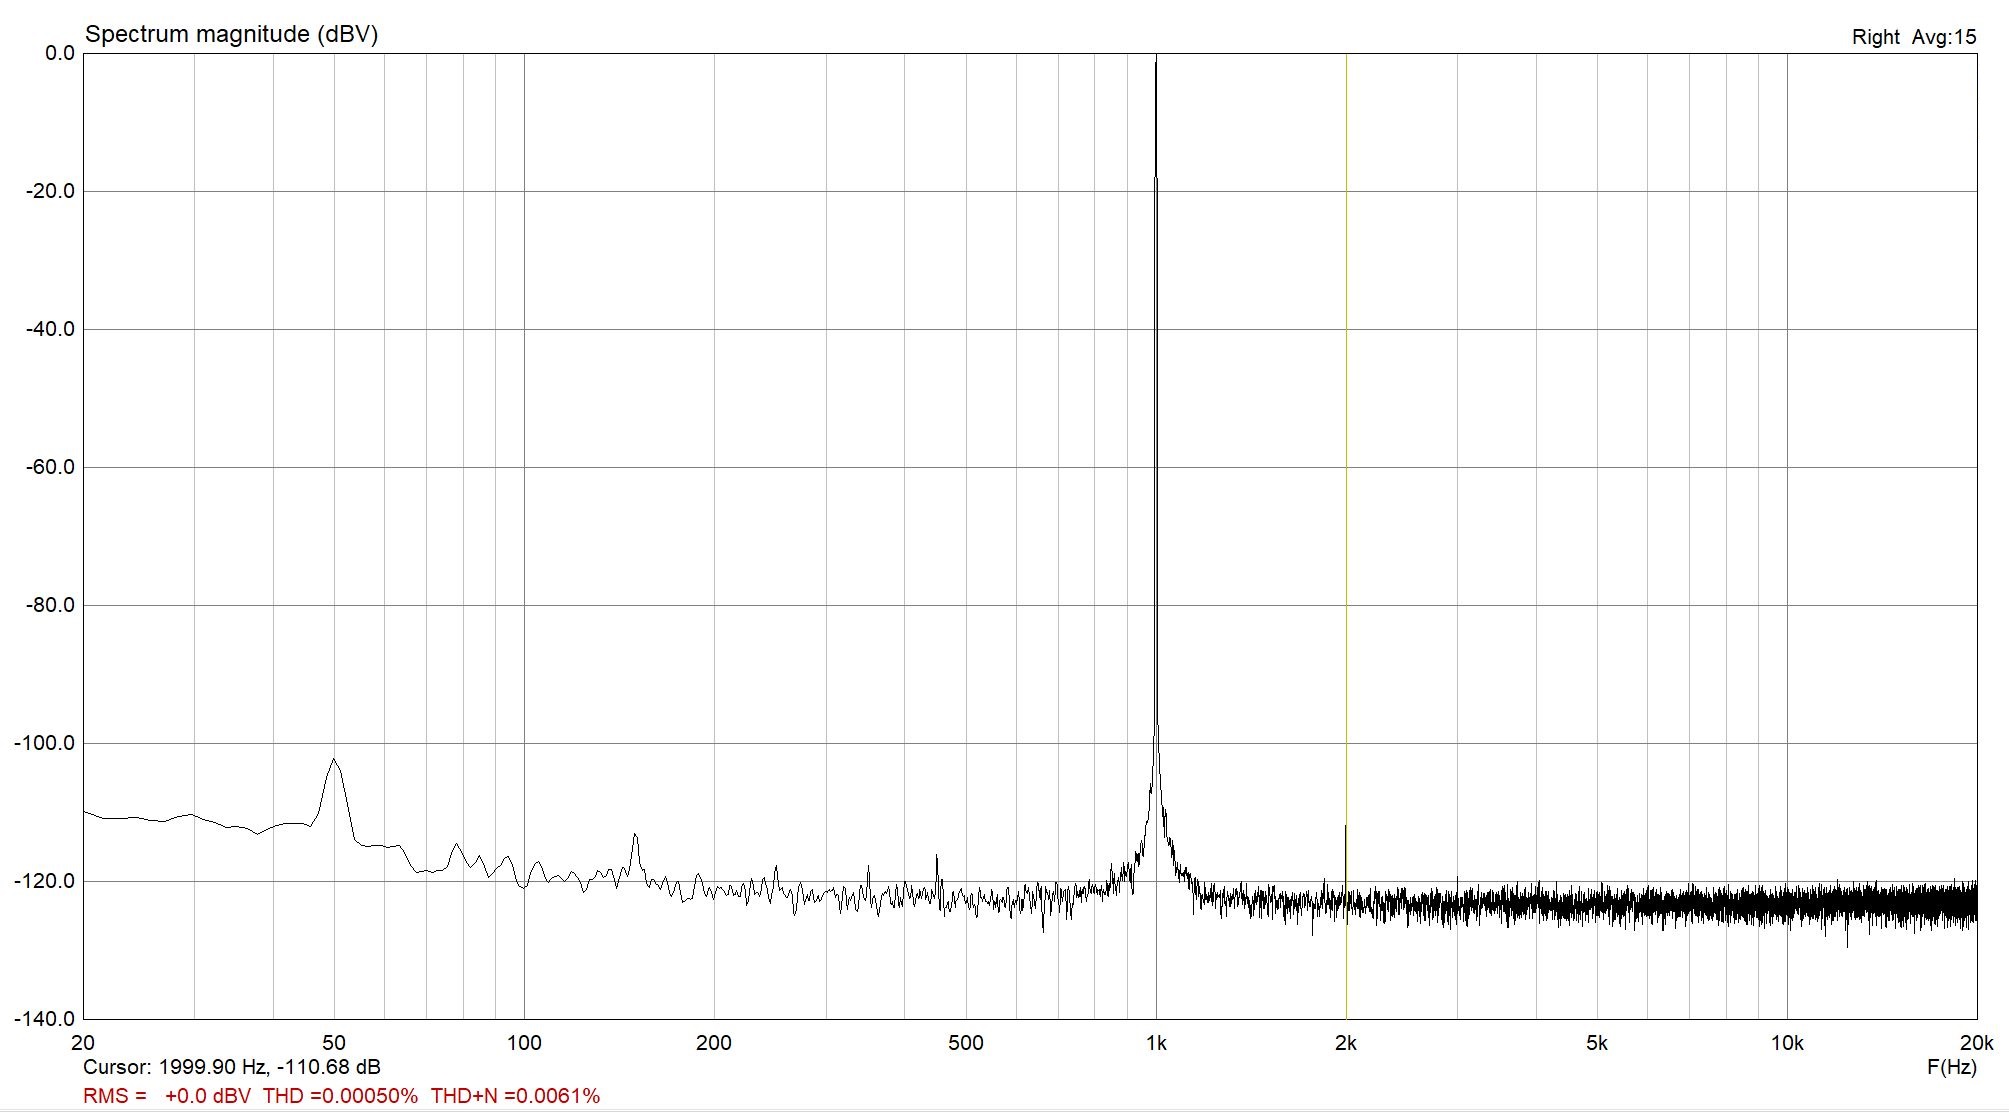Click the '100' frequency axis label
The height and width of the screenshot is (1112, 2009).
524,1043
